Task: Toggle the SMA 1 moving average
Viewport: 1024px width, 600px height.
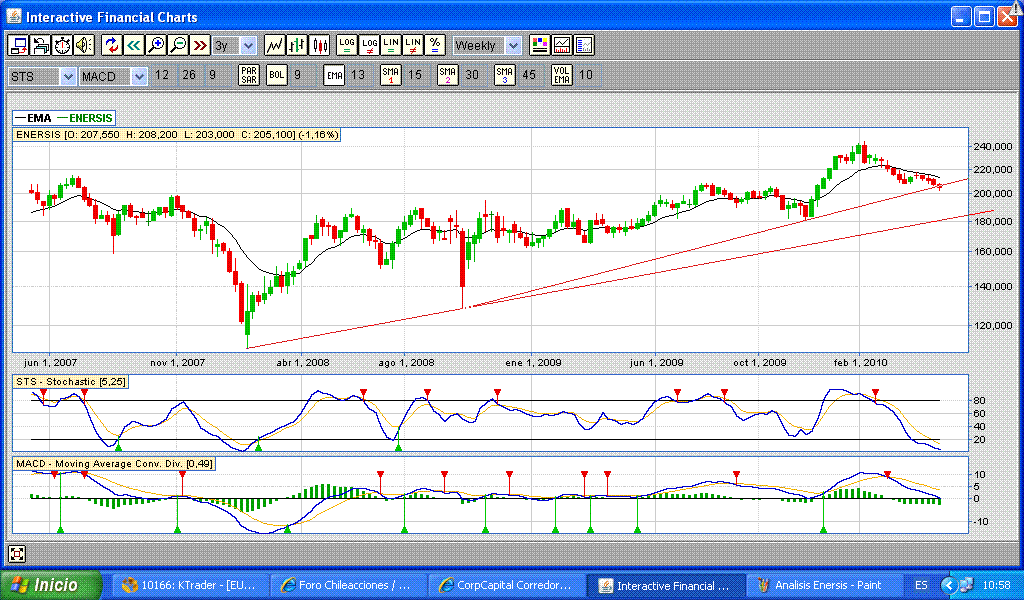Action: pyautogui.click(x=391, y=75)
